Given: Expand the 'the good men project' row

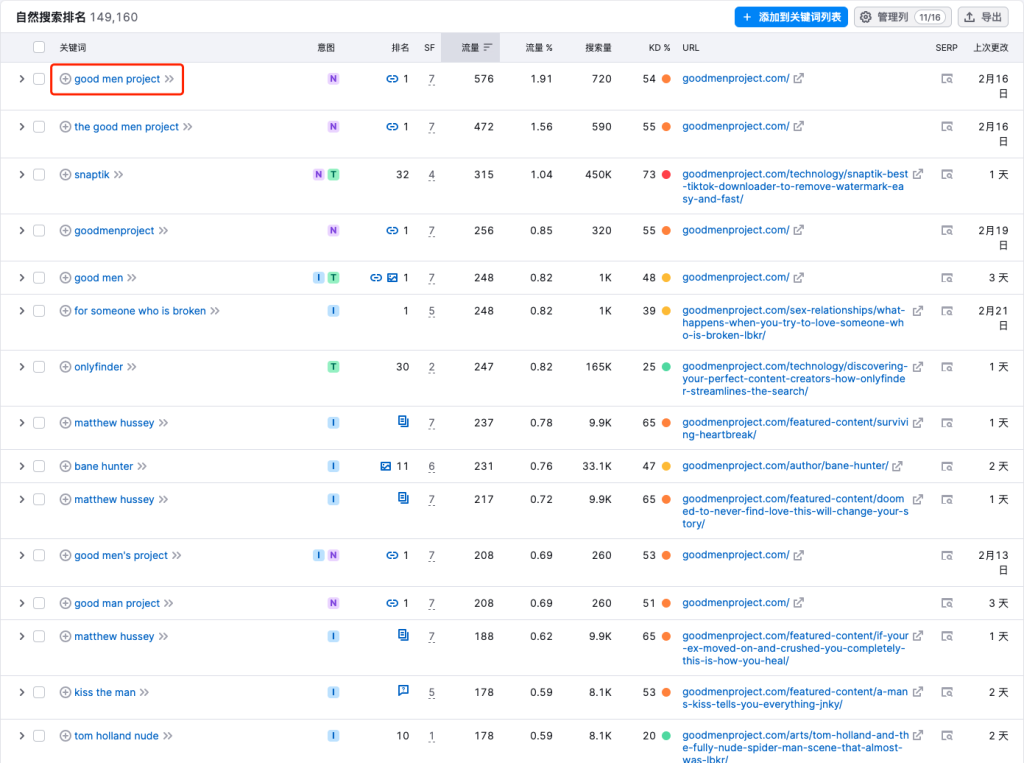Looking at the screenshot, I should [x=22, y=127].
